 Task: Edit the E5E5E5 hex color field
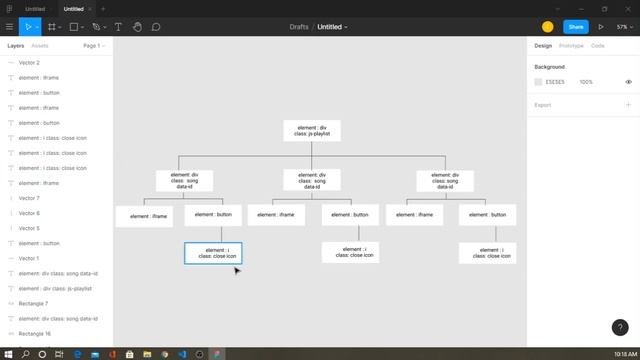(555, 82)
